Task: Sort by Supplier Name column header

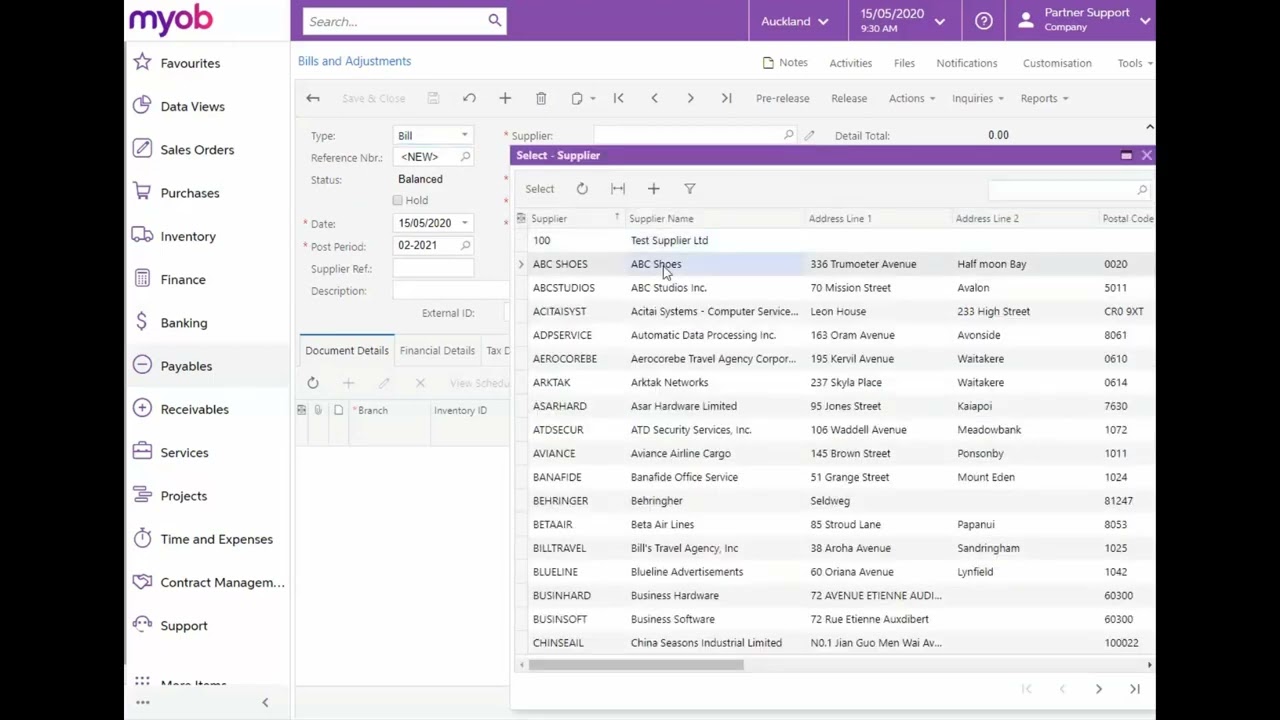Action: tap(661, 218)
